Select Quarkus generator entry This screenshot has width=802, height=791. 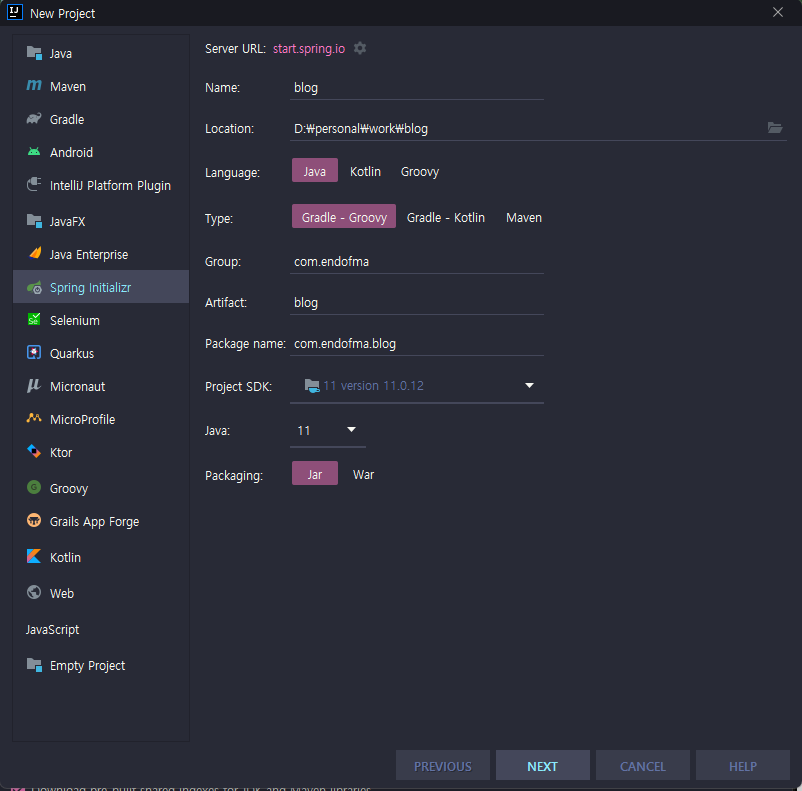click(101, 354)
